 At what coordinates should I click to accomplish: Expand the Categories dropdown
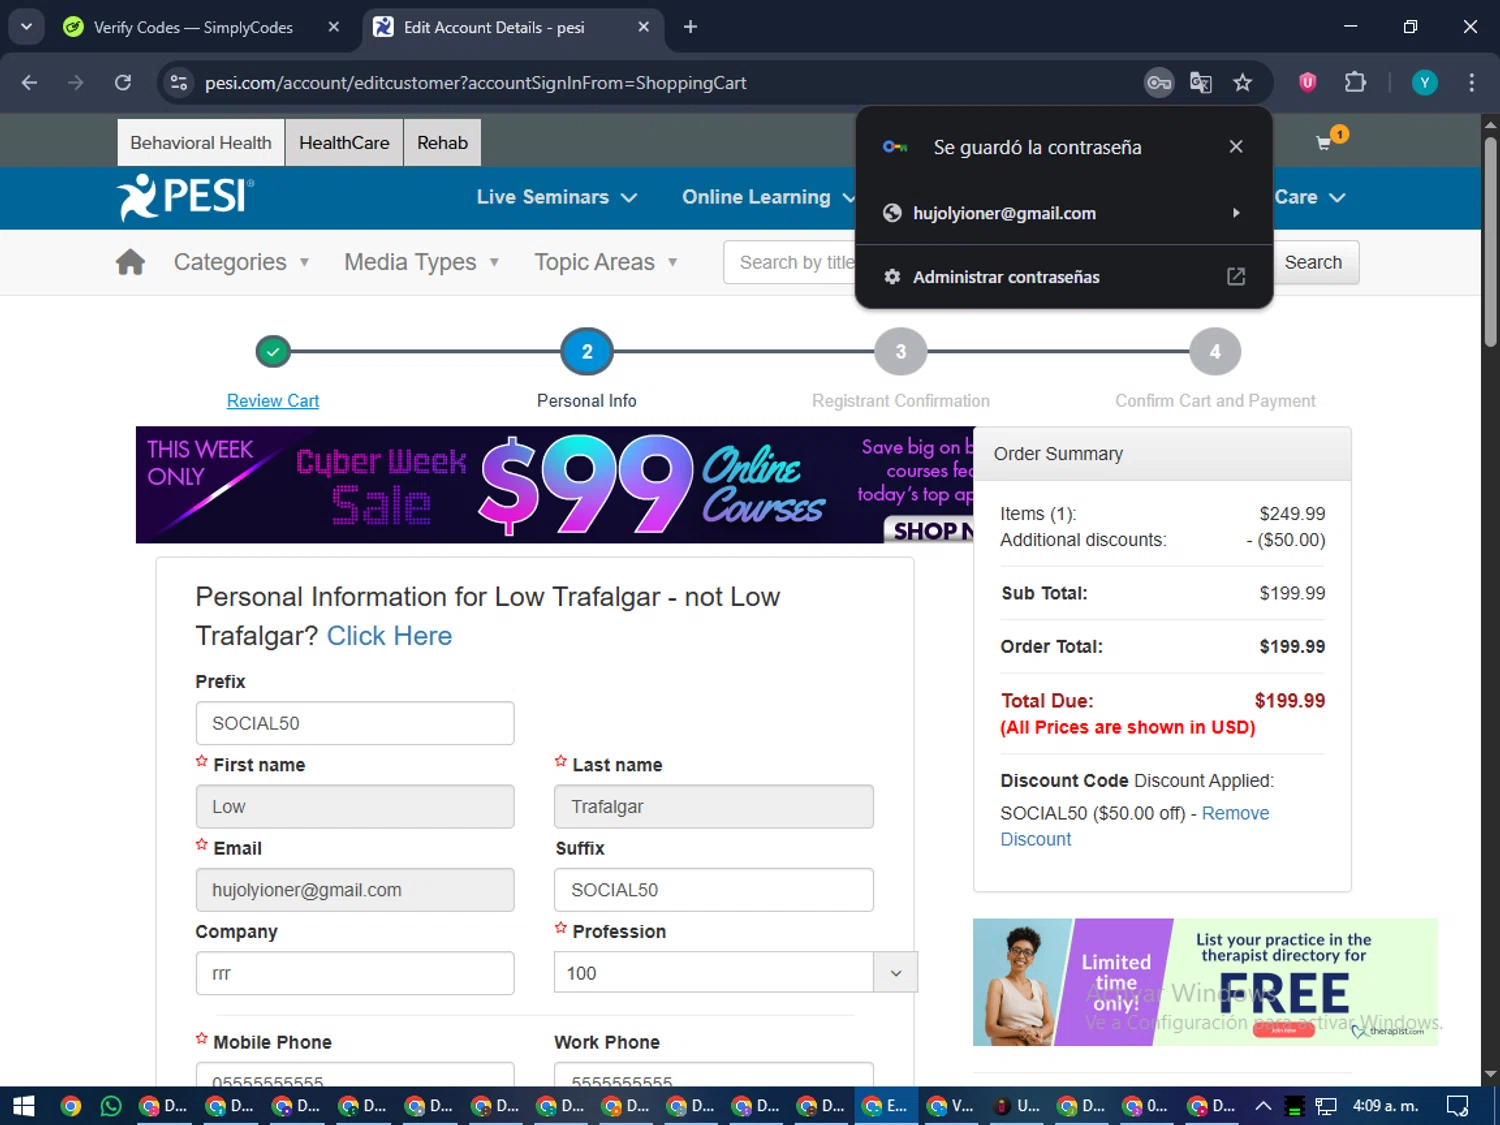(x=241, y=262)
